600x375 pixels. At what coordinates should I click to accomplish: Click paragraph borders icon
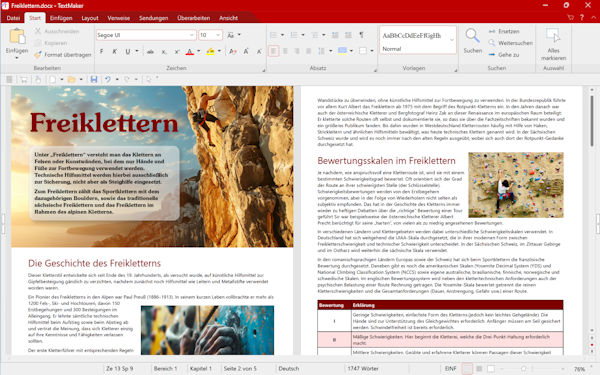click(x=363, y=51)
